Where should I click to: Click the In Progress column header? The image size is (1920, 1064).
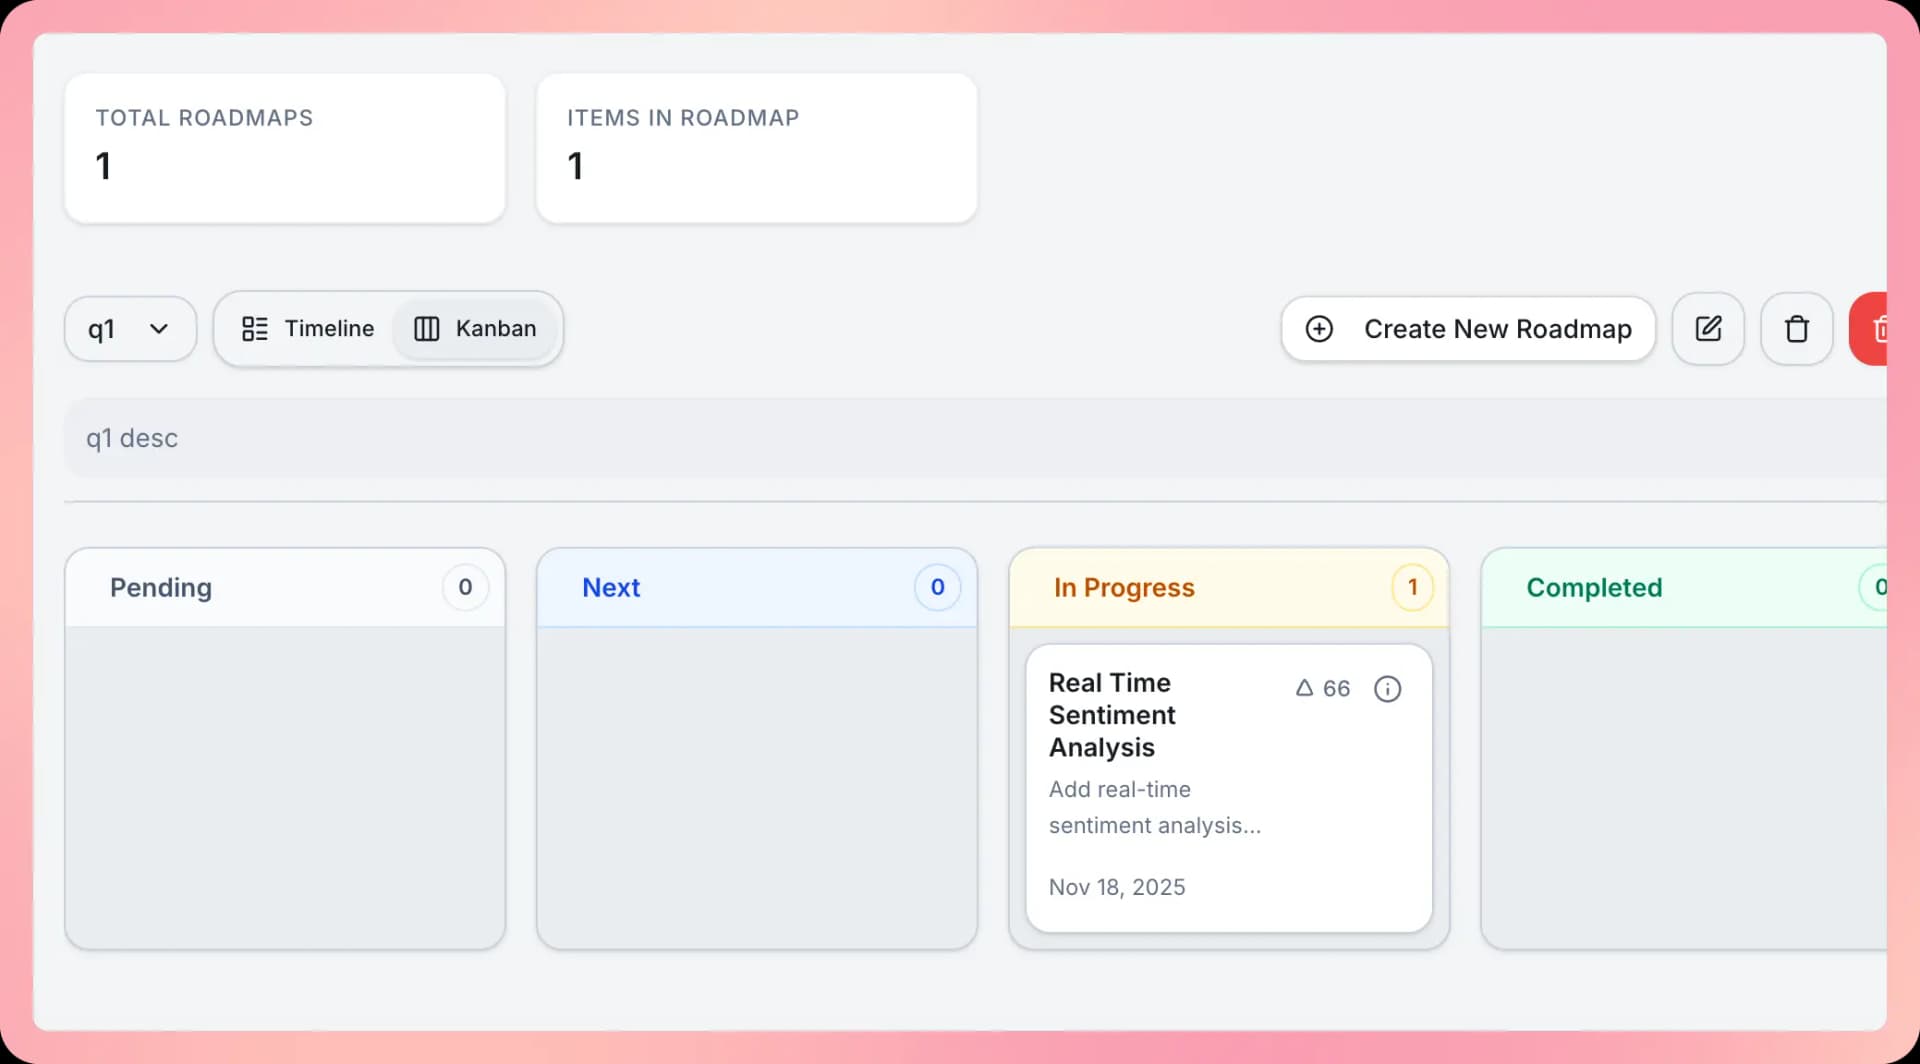pyautogui.click(x=1124, y=588)
